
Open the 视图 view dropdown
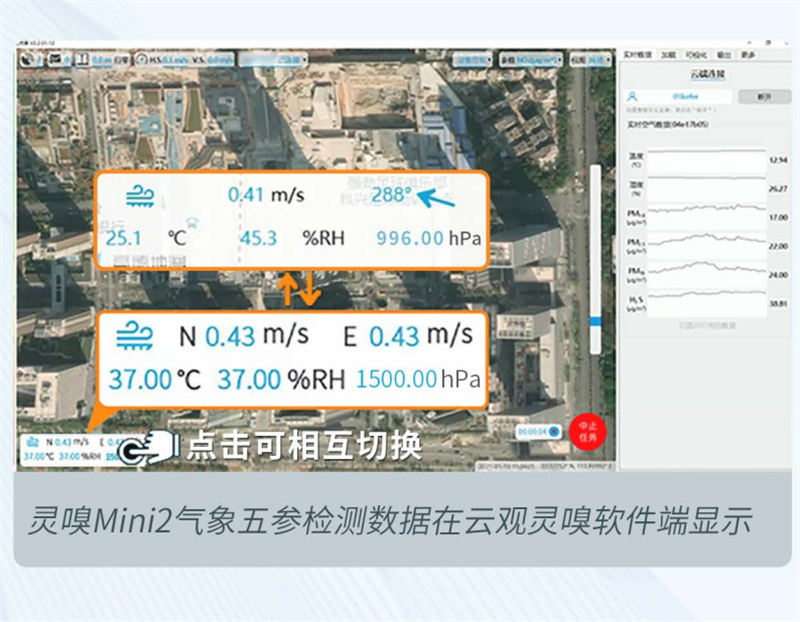pos(590,60)
